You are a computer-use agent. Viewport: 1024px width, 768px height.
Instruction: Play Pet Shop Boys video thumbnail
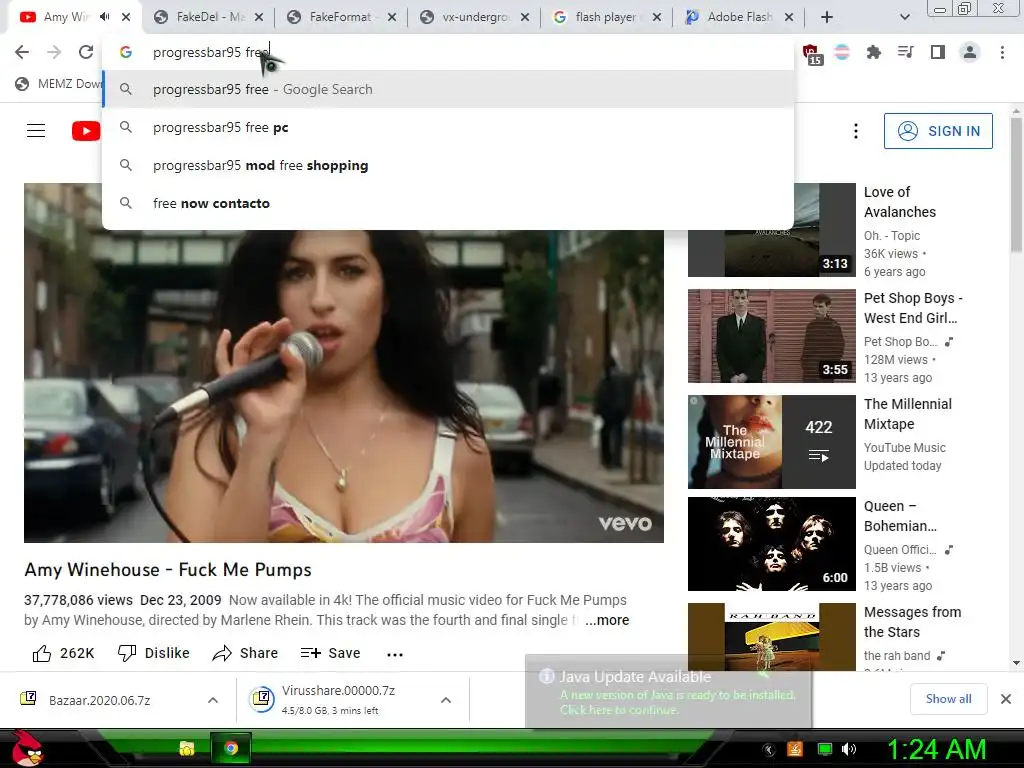coord(771,336)
